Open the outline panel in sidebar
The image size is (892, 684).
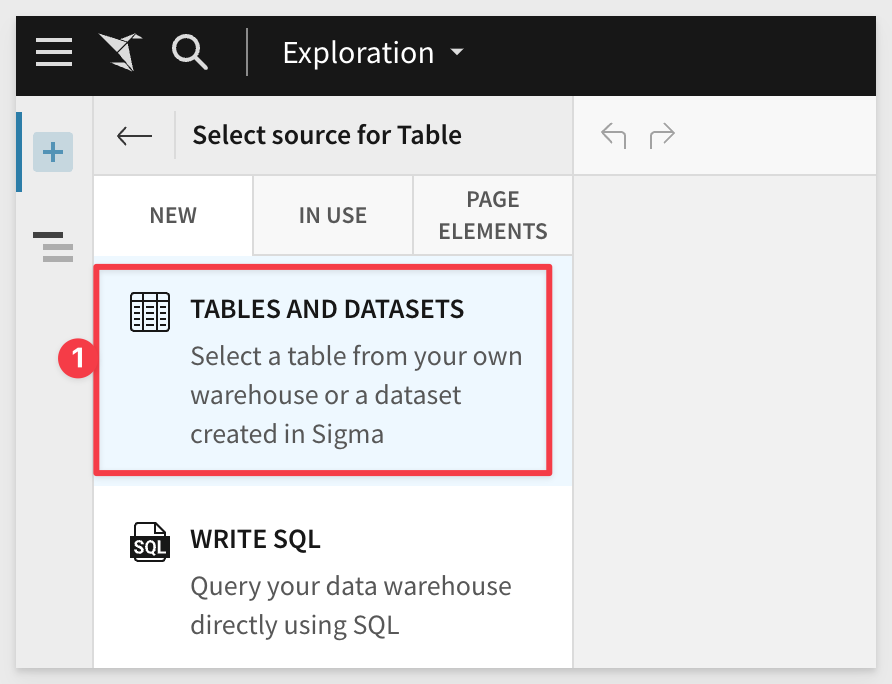coord(54,246)
